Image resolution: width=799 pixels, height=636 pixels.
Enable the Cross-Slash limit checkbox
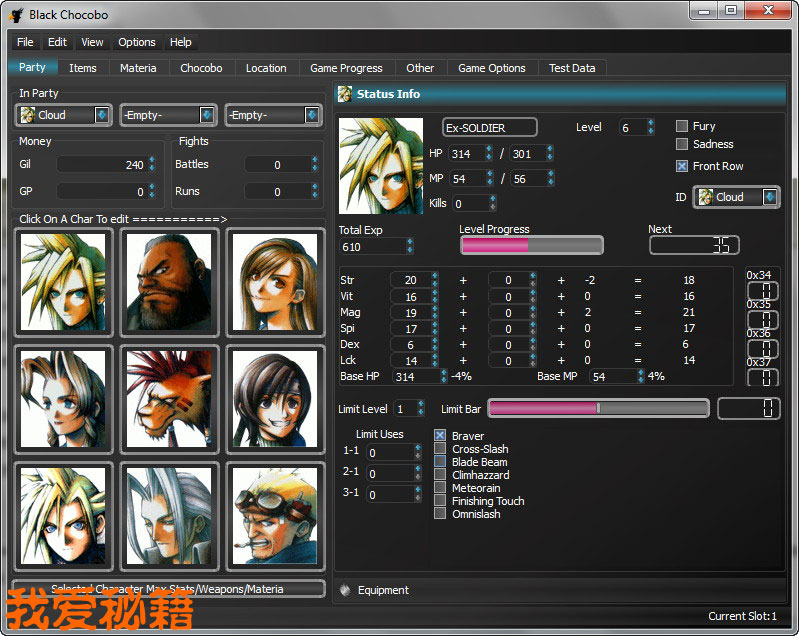tap(440, 449)
